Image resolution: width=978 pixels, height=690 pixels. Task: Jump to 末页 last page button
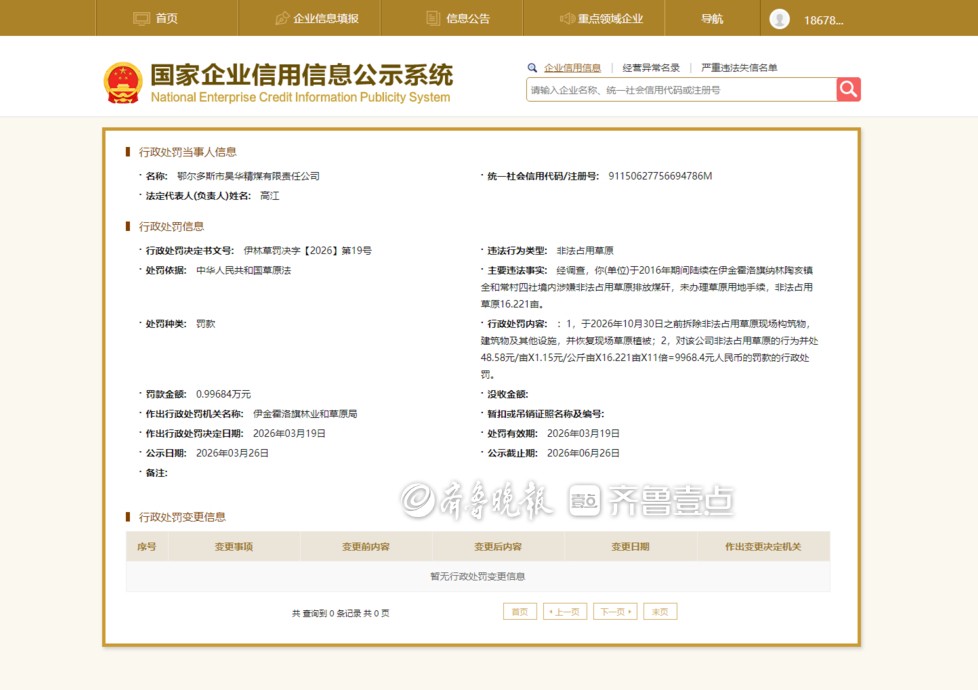(x=660, y=612)
